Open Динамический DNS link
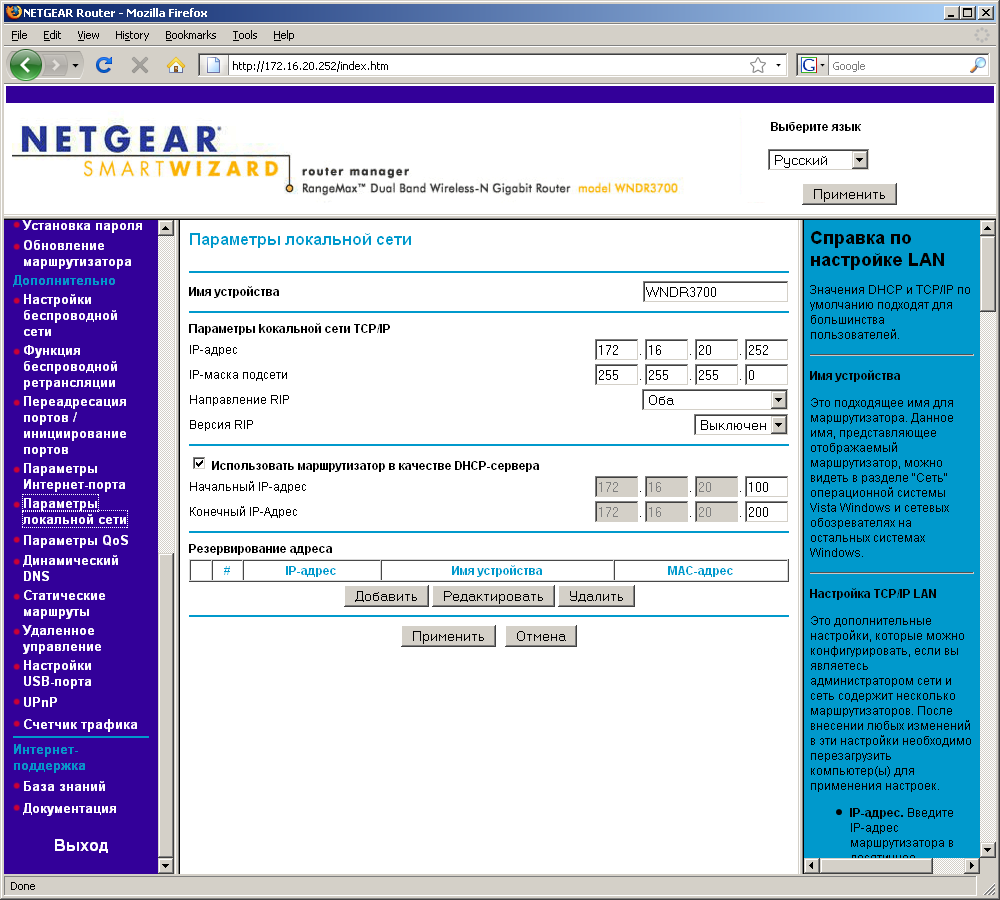Screen dimensions: 1000x900 click(70, 568)
